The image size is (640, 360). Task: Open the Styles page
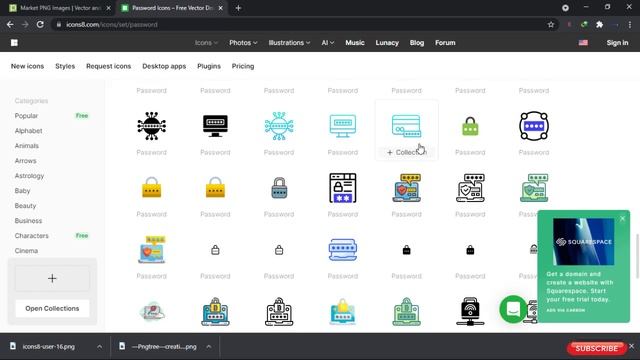pyautogui.click(x=65, y=66)
